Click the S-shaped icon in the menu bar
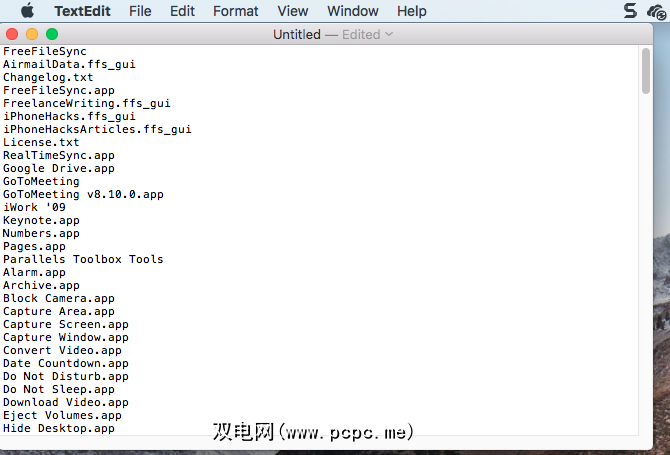 click(630, 11)
